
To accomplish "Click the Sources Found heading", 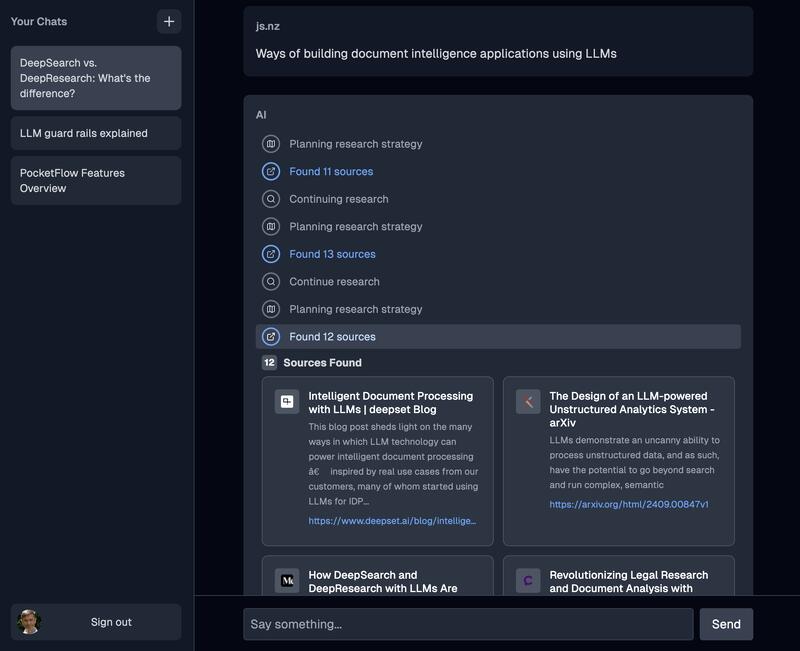I will (x=322, y=363).
